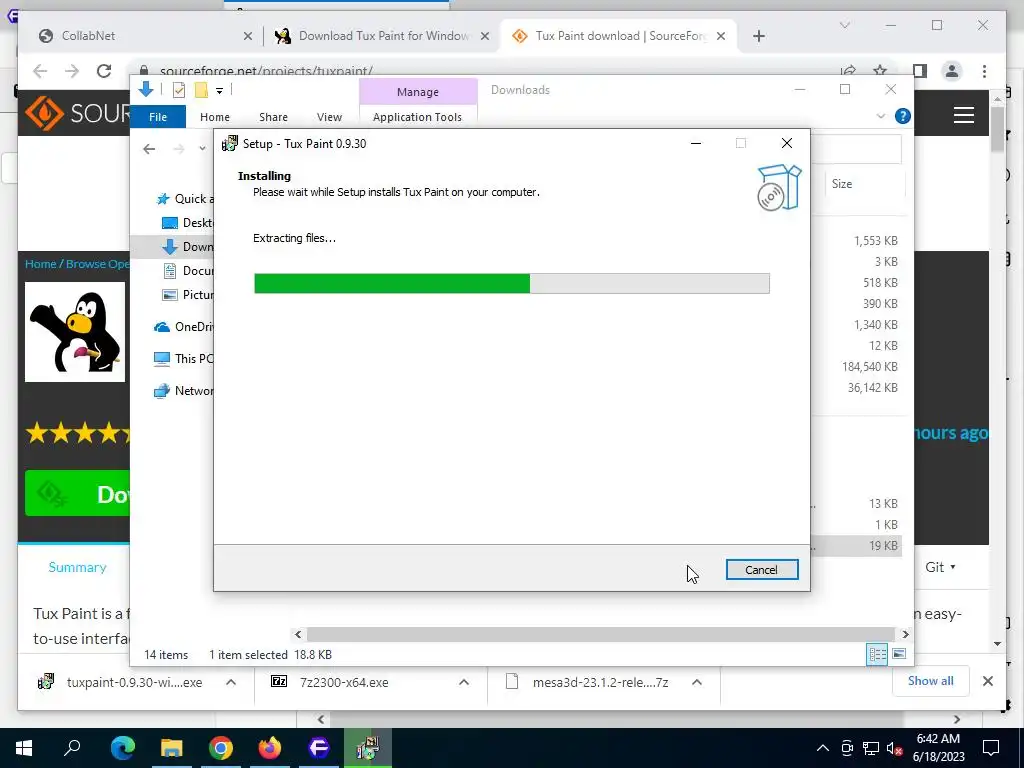
Task: Click the Explorer help icon
Action: 903,116
